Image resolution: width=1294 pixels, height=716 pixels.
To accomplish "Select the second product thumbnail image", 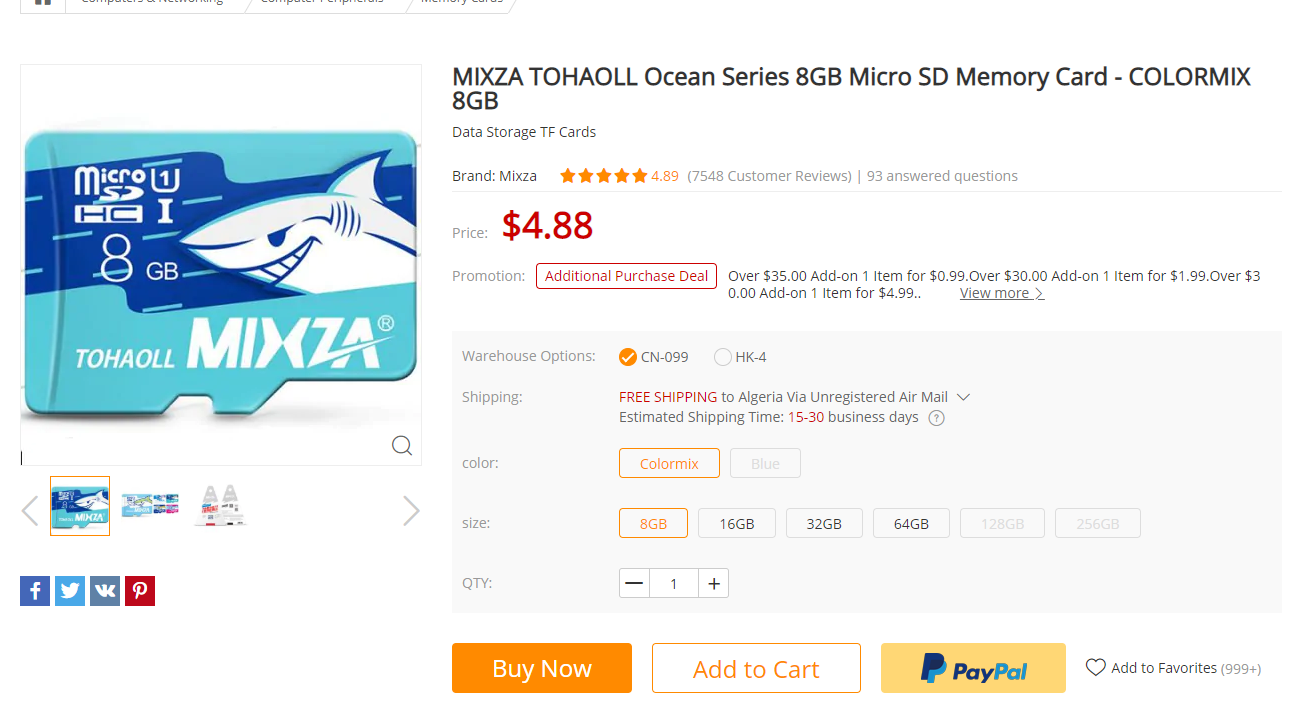I will click(x=150, y=505).
